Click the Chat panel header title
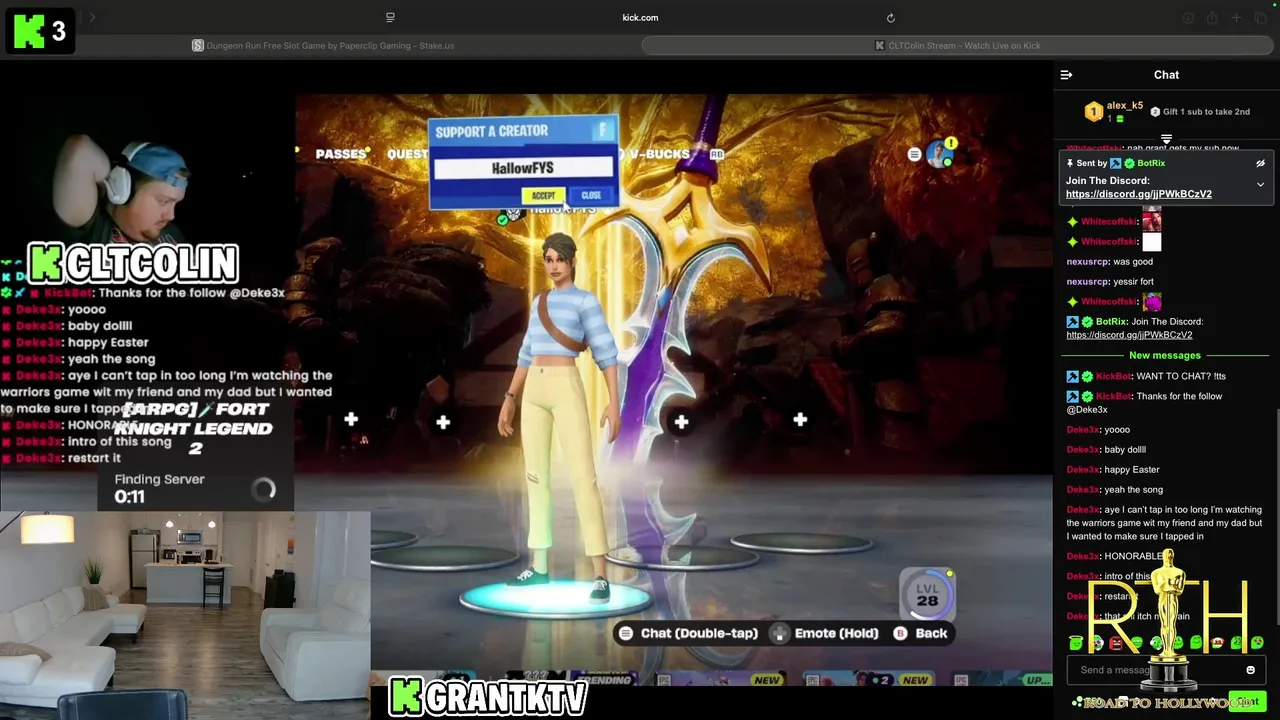 [x=1166, y=75]
